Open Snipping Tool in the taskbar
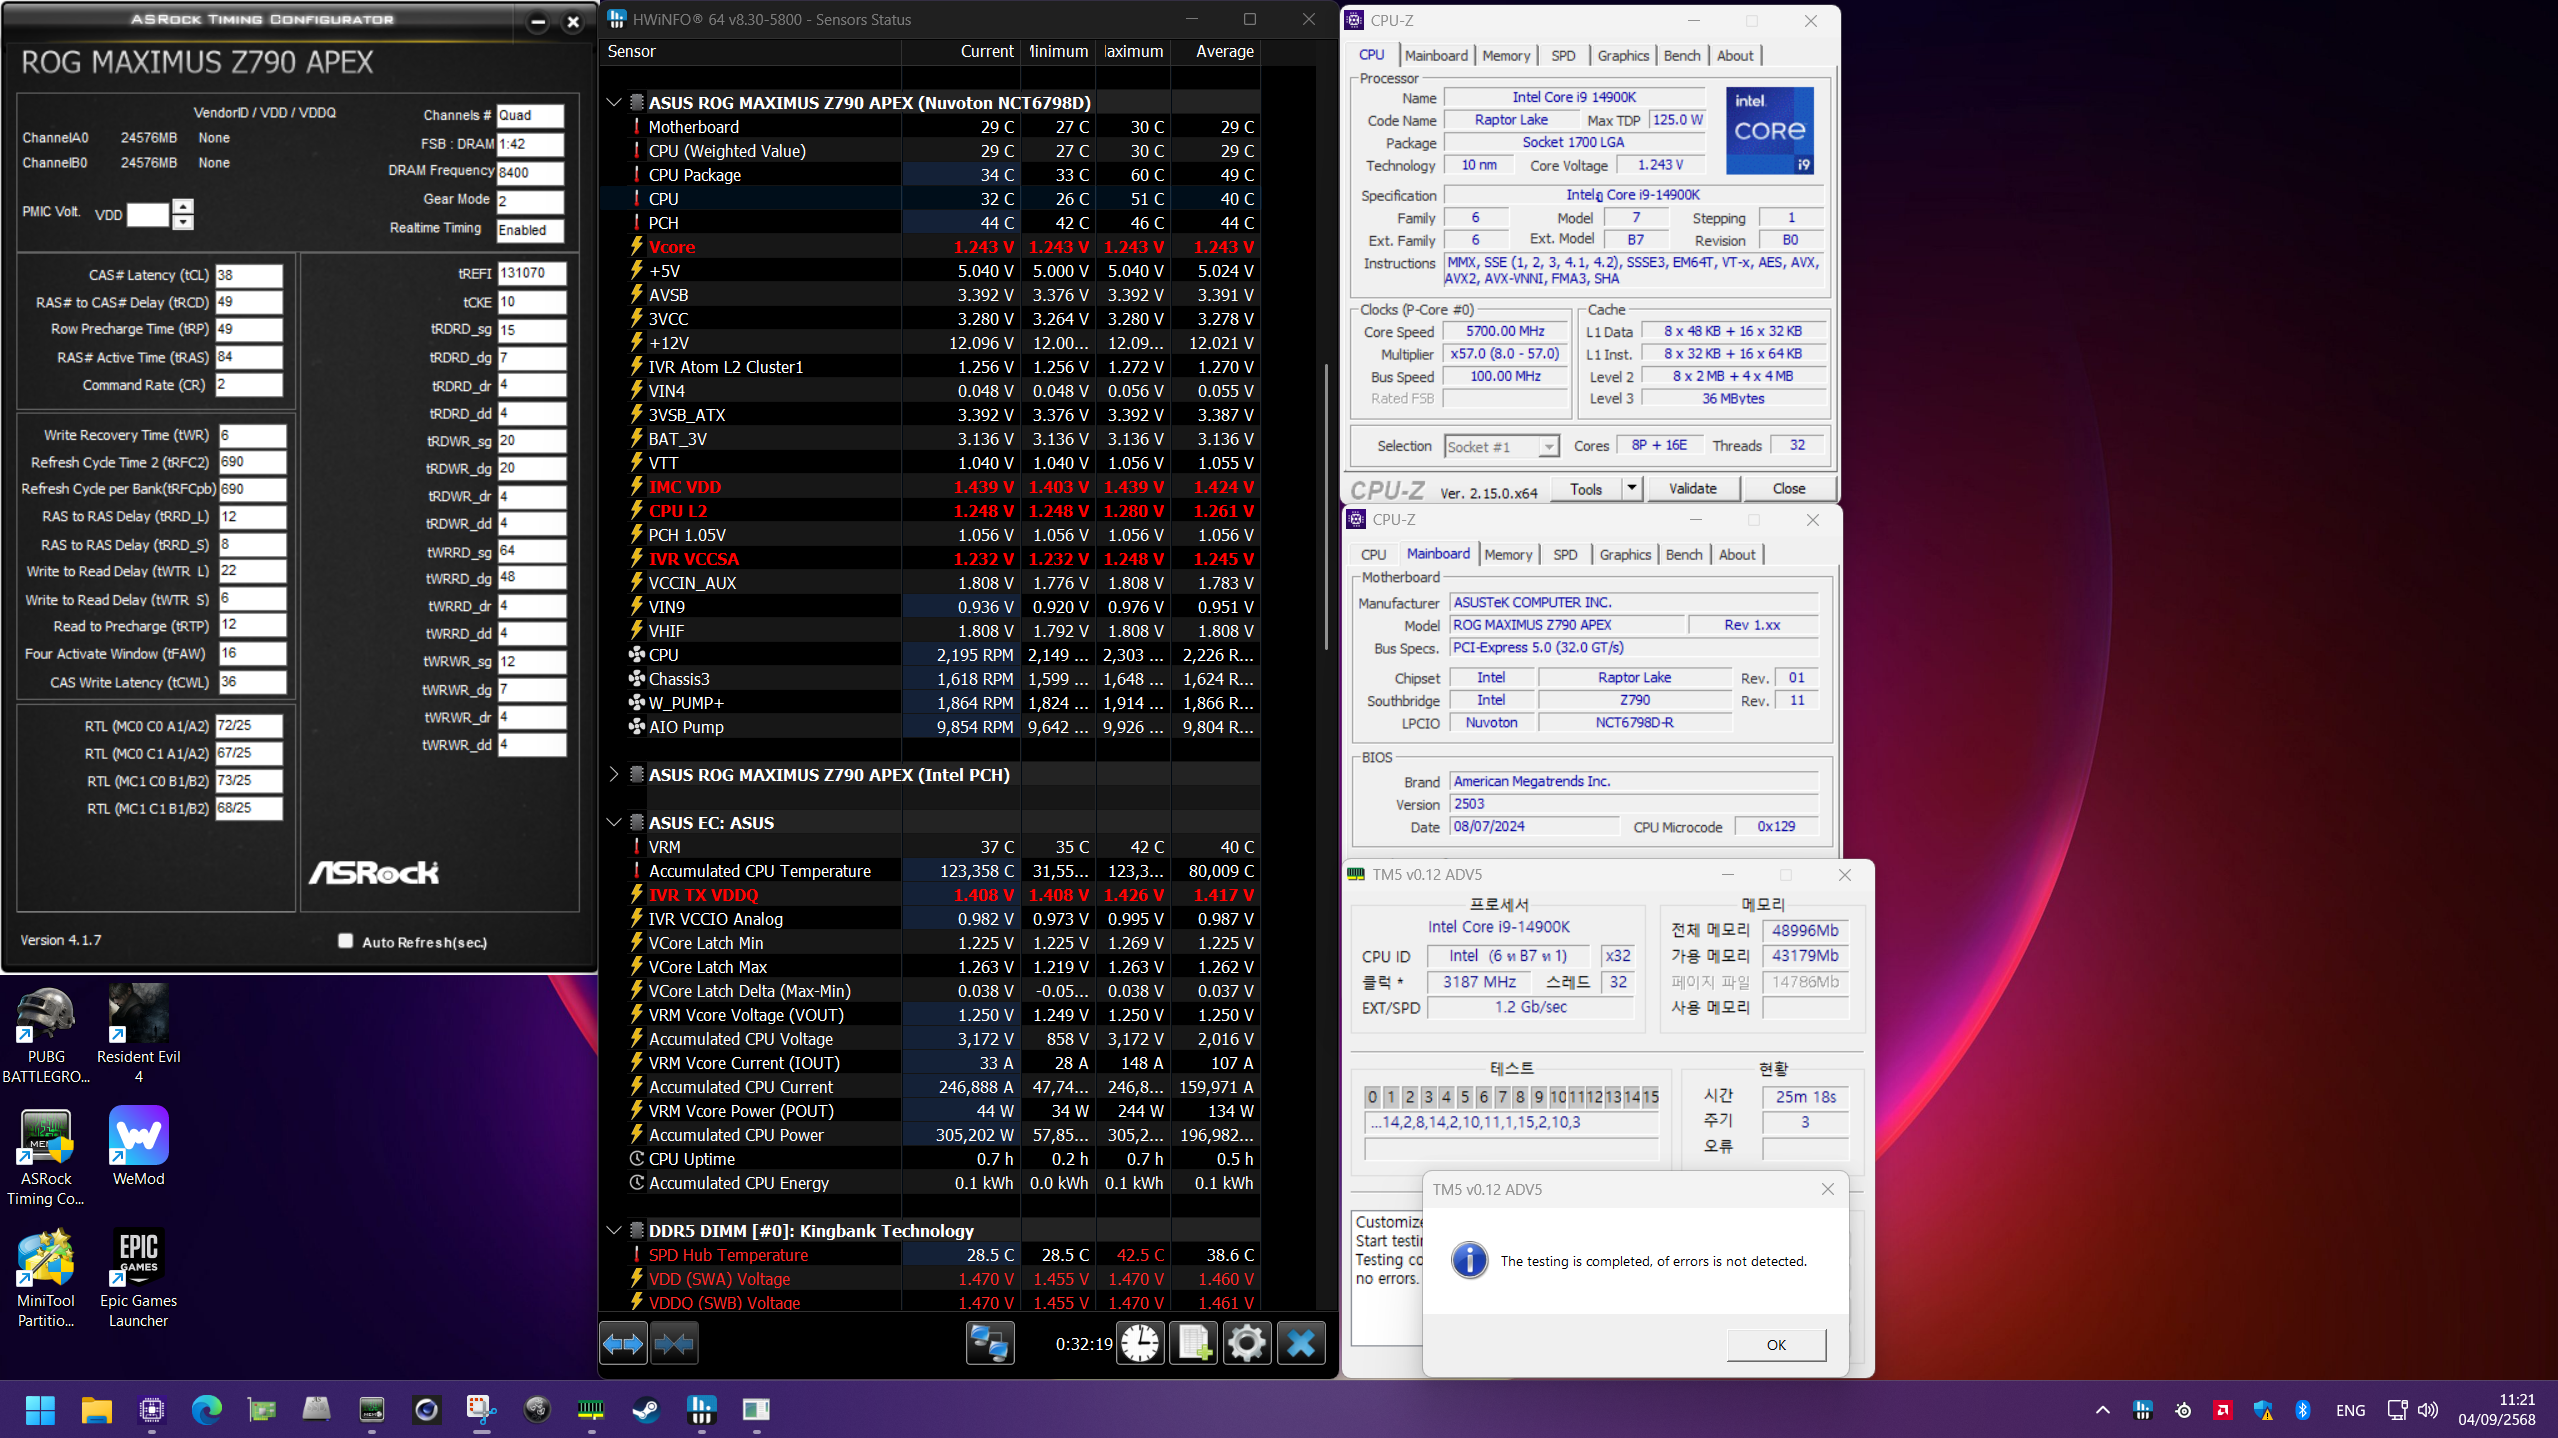This screenshot has height=1438, width=2558. 481,1410
